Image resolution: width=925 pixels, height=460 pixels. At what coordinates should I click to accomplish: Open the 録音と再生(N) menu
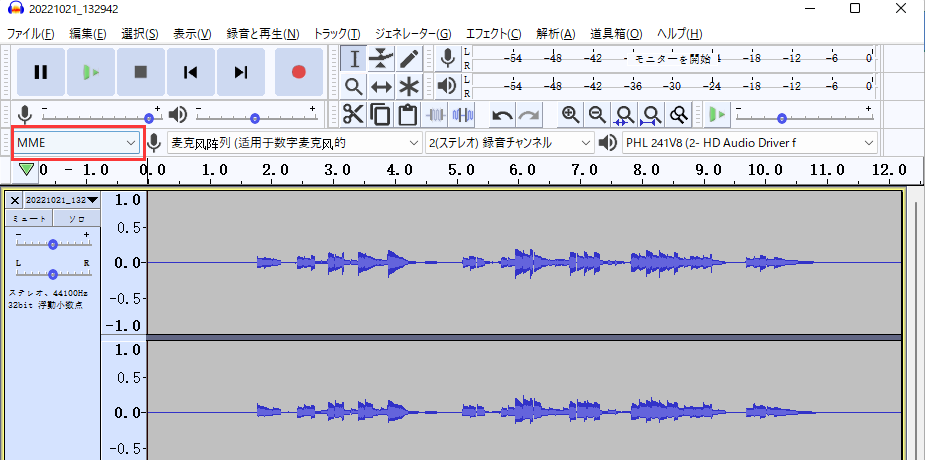click(x=263, y=34)
